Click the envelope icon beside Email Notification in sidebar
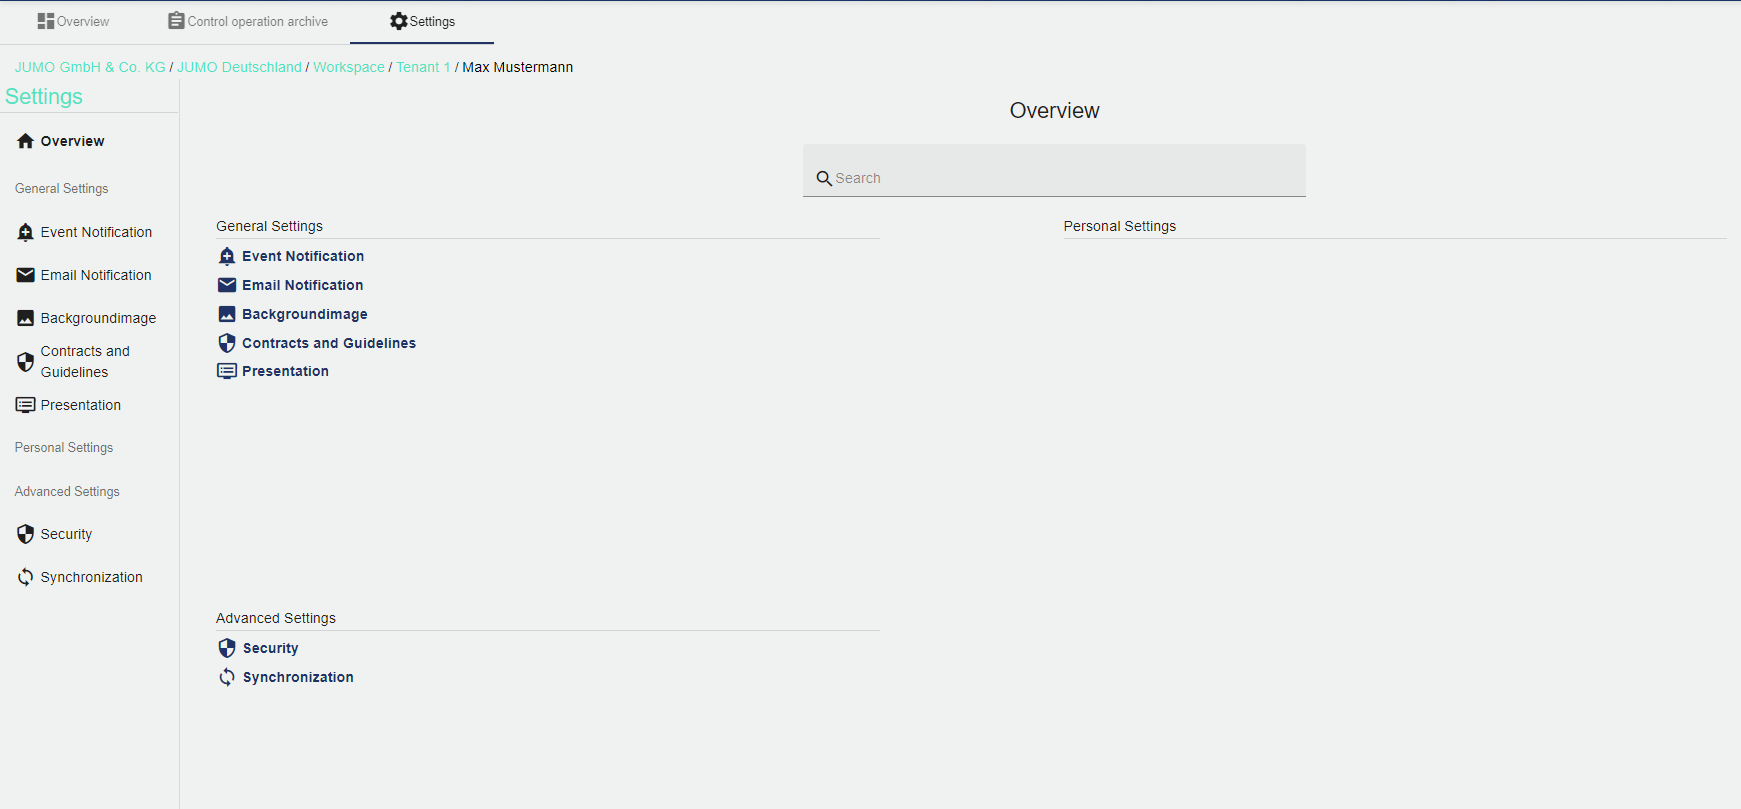The image size is (1741, 809). 26,275
